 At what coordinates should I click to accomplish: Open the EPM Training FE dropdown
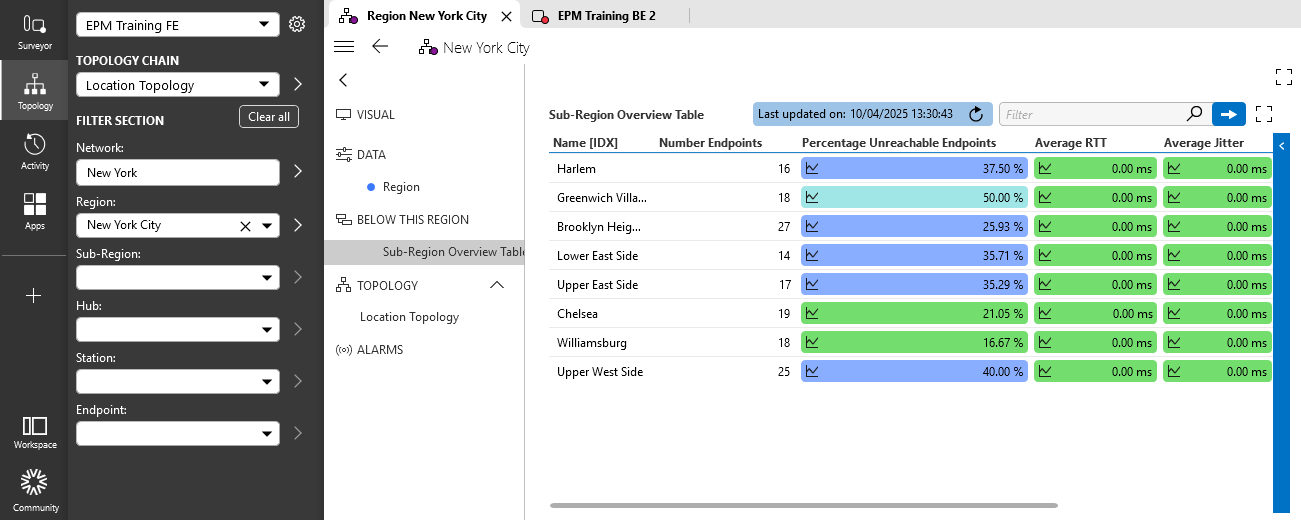[178, 24]
